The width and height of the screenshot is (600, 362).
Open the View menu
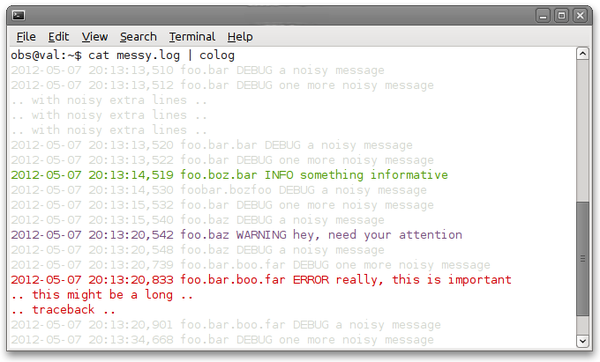95,37
